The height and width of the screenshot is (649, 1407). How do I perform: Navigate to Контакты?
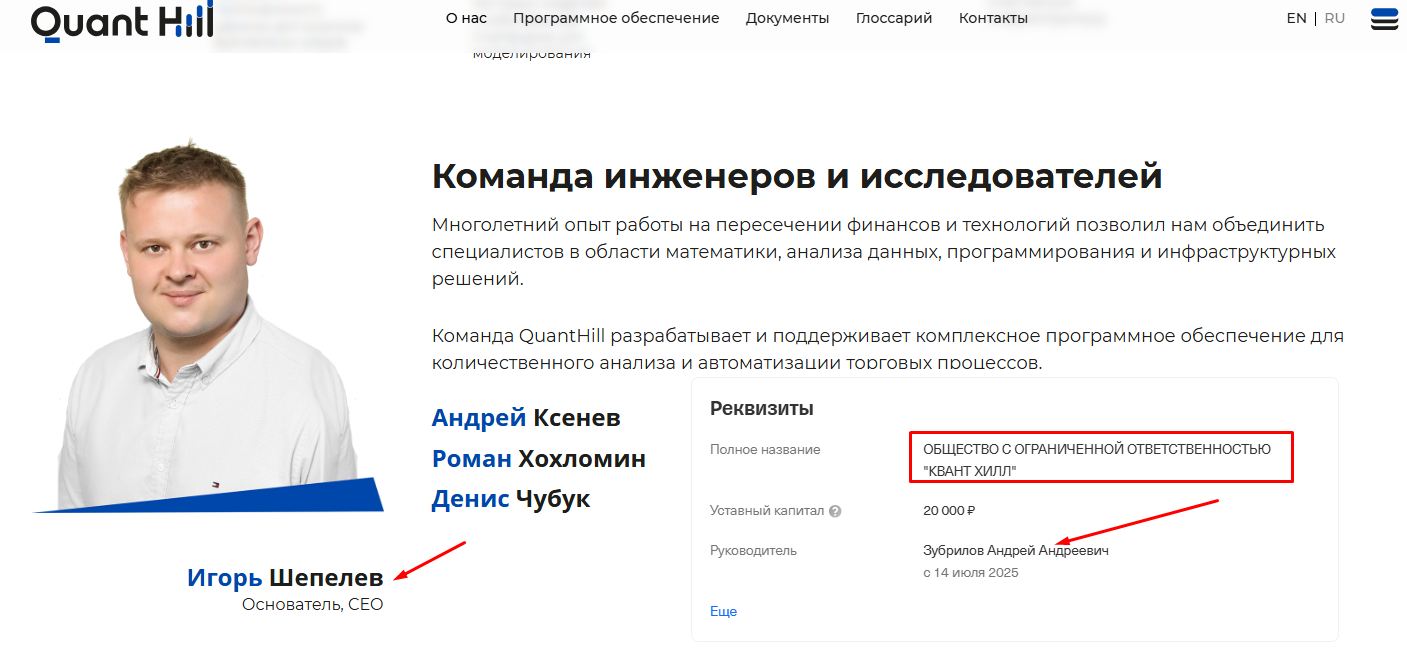[993, 18]
